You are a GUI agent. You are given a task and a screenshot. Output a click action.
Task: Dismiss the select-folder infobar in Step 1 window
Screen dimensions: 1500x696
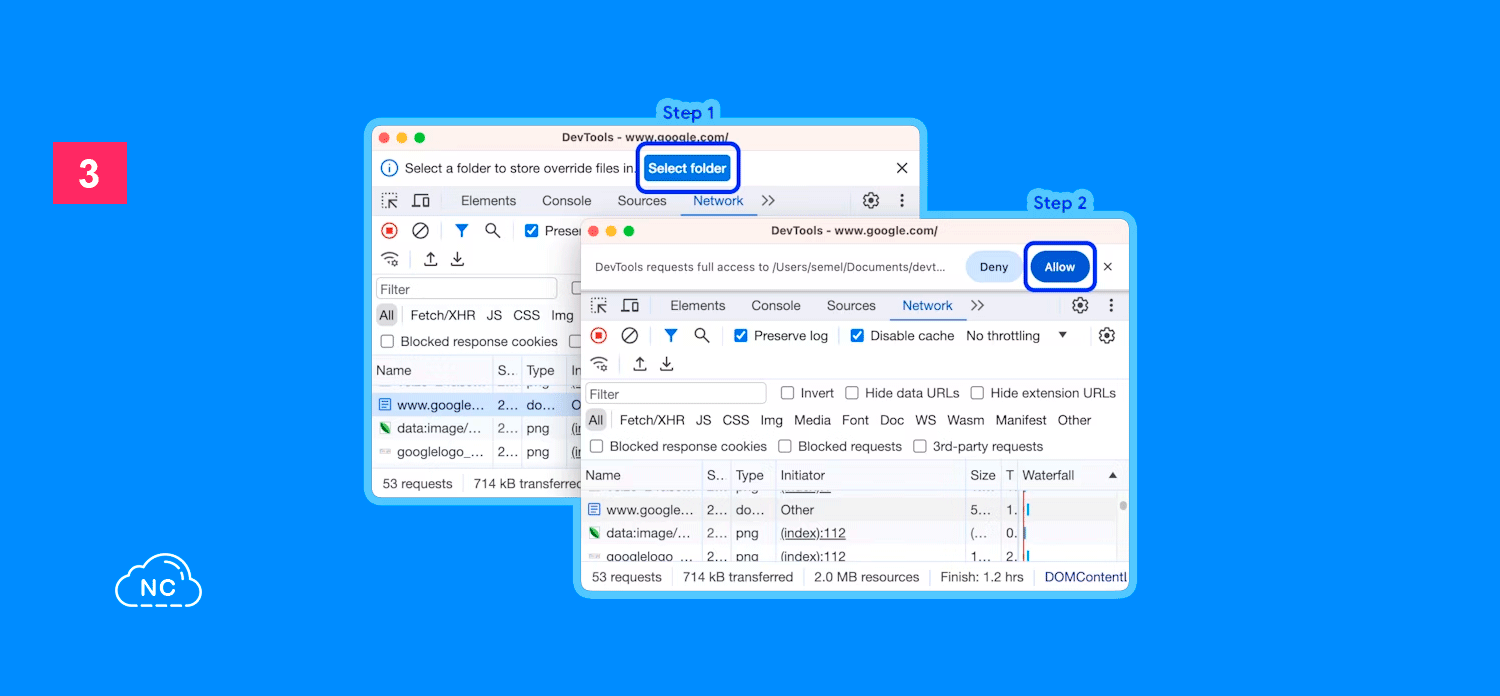pos(902,168)
